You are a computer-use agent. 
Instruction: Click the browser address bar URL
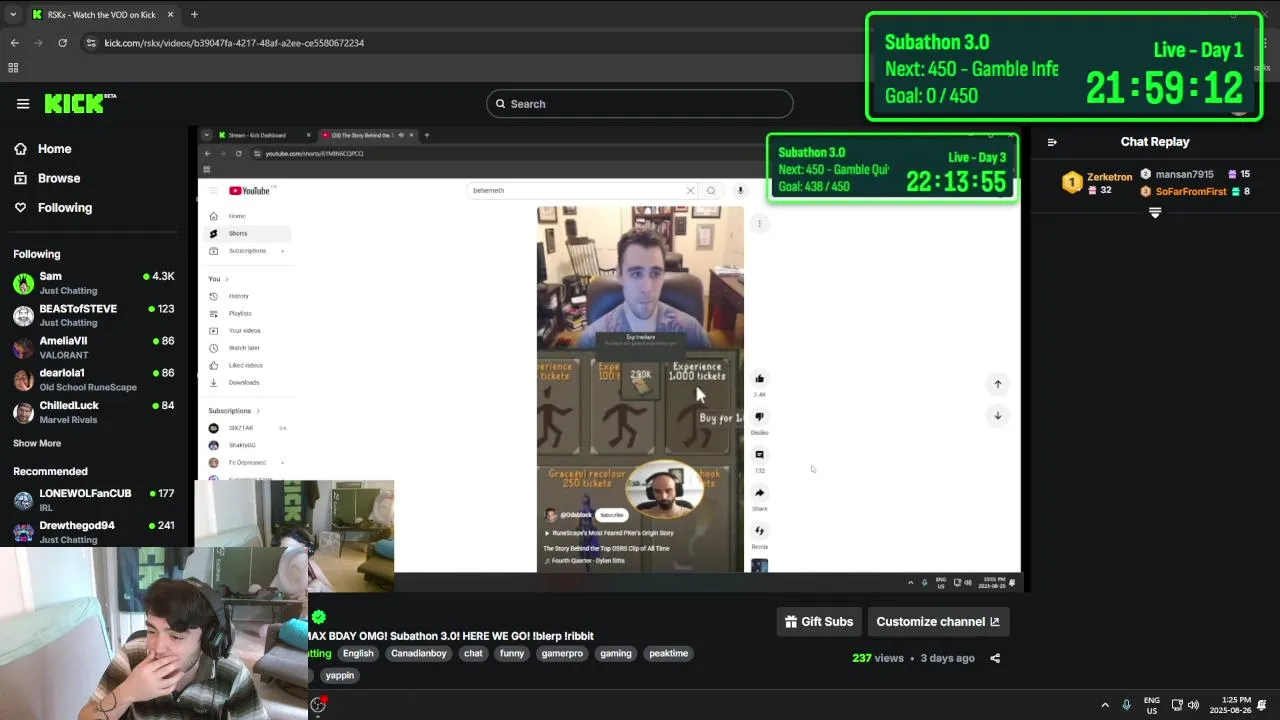click(x=234, y=43)
